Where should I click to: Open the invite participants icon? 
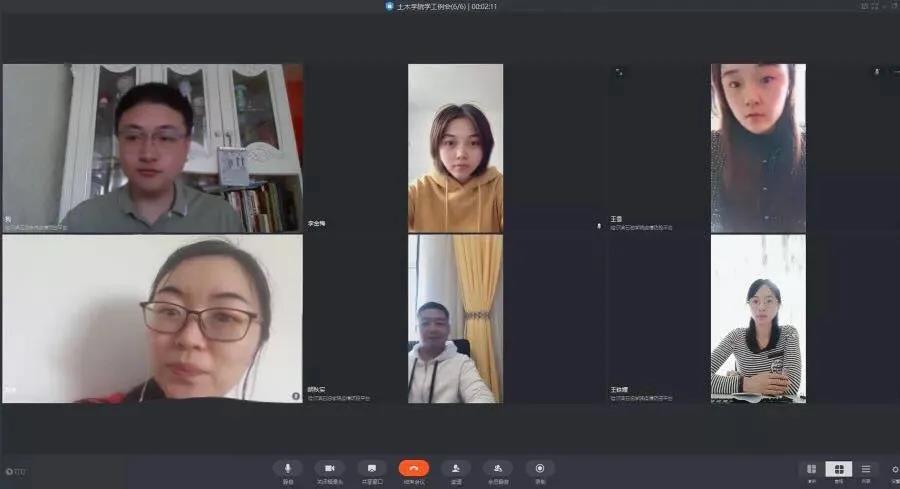[x=456, y=468]
